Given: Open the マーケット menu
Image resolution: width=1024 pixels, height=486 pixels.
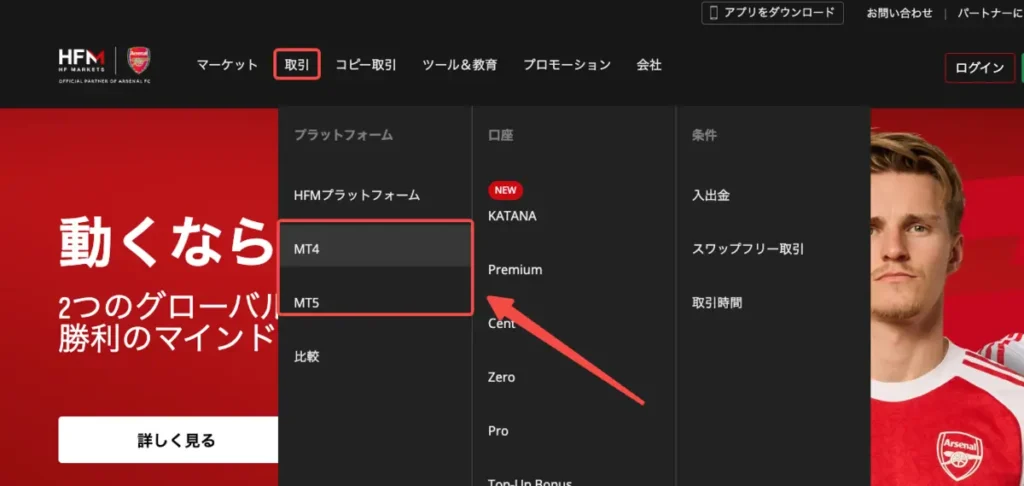Looking at the screenshot, I should click(227, 65).
